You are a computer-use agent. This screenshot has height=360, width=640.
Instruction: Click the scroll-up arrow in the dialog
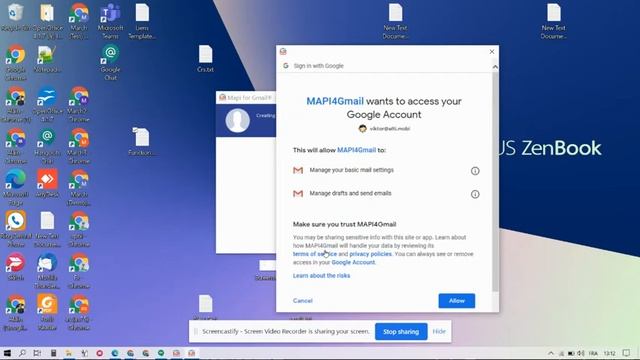495,67
